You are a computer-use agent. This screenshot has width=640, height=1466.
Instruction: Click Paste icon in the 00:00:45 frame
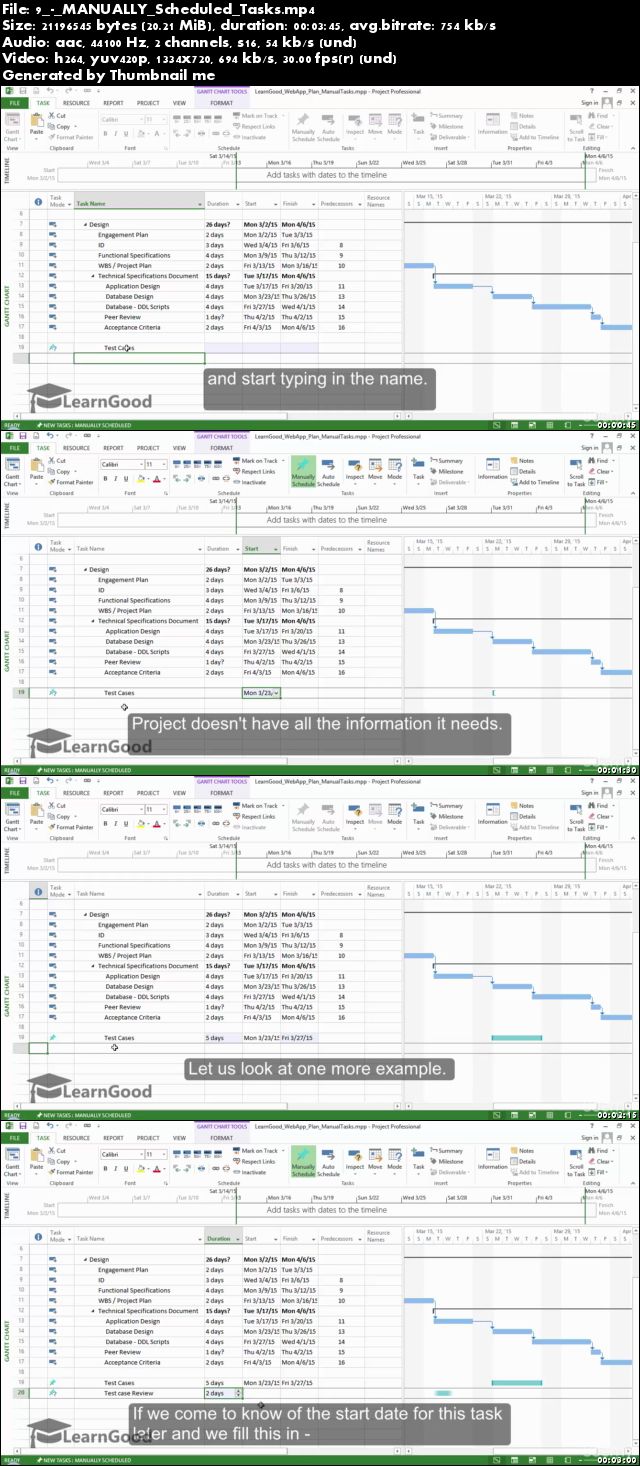(36, 121)
